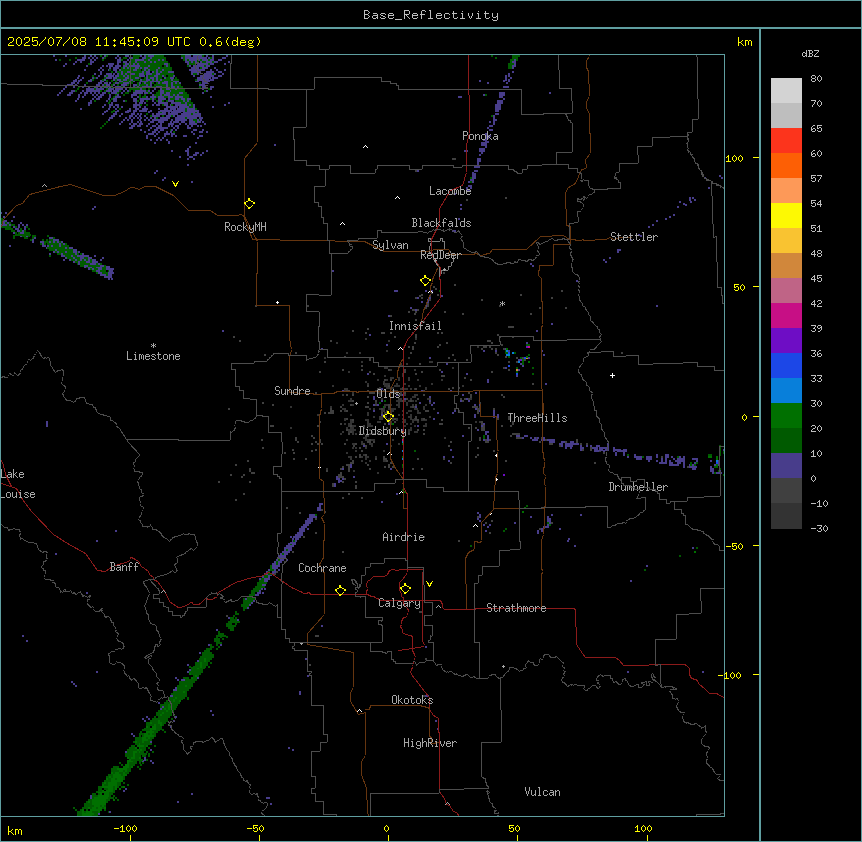Click the Airdrie label
Screen dimensions: 862x842
coord(404,537)
